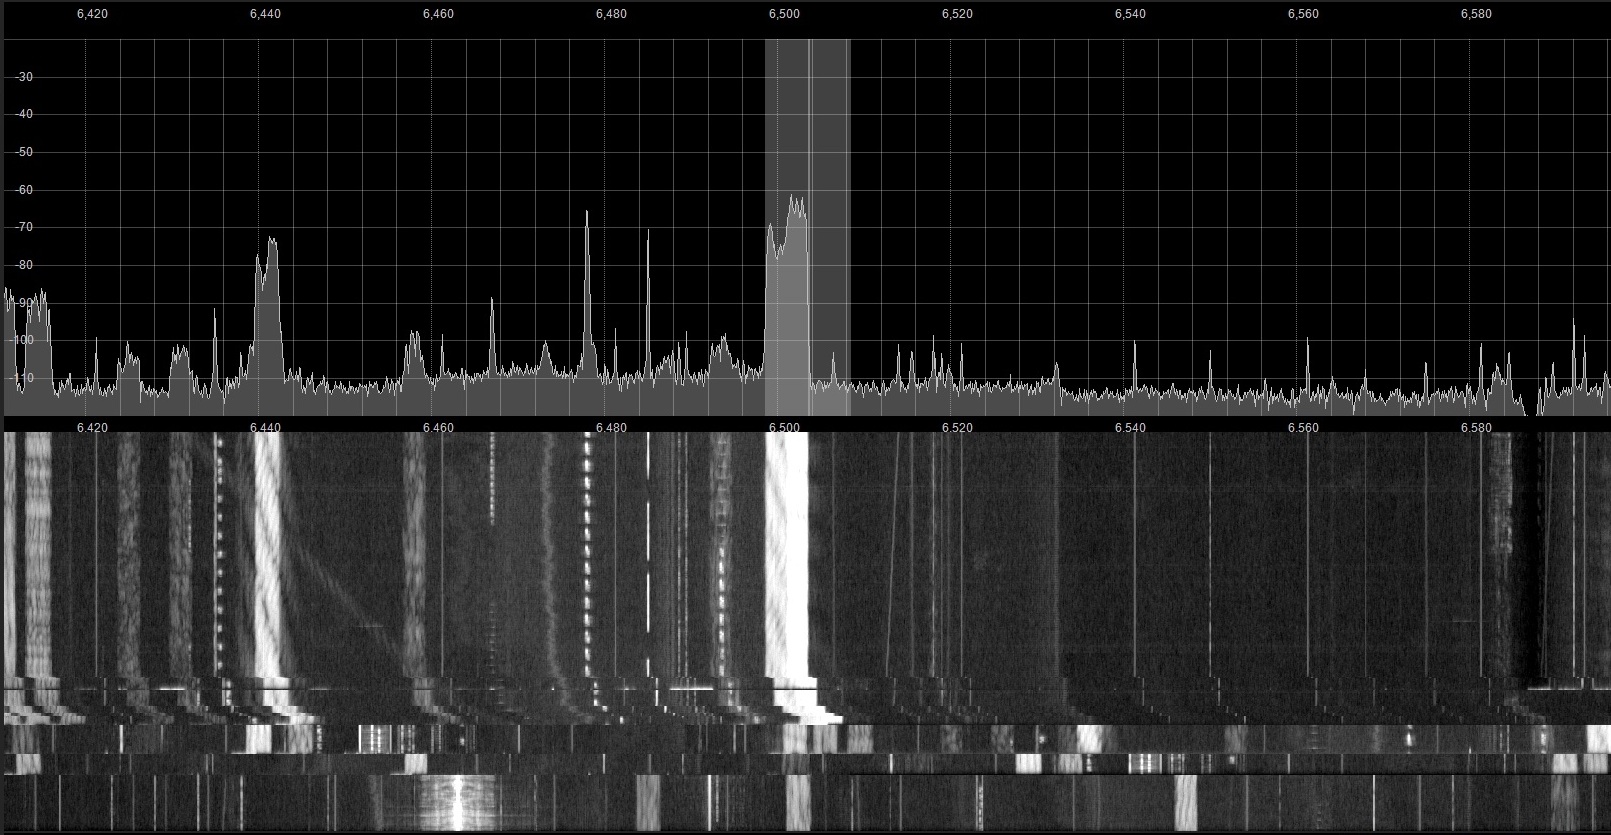1611x835 pixels.
Task: Select the -50 dB scale label
Action: coord(24,152)
